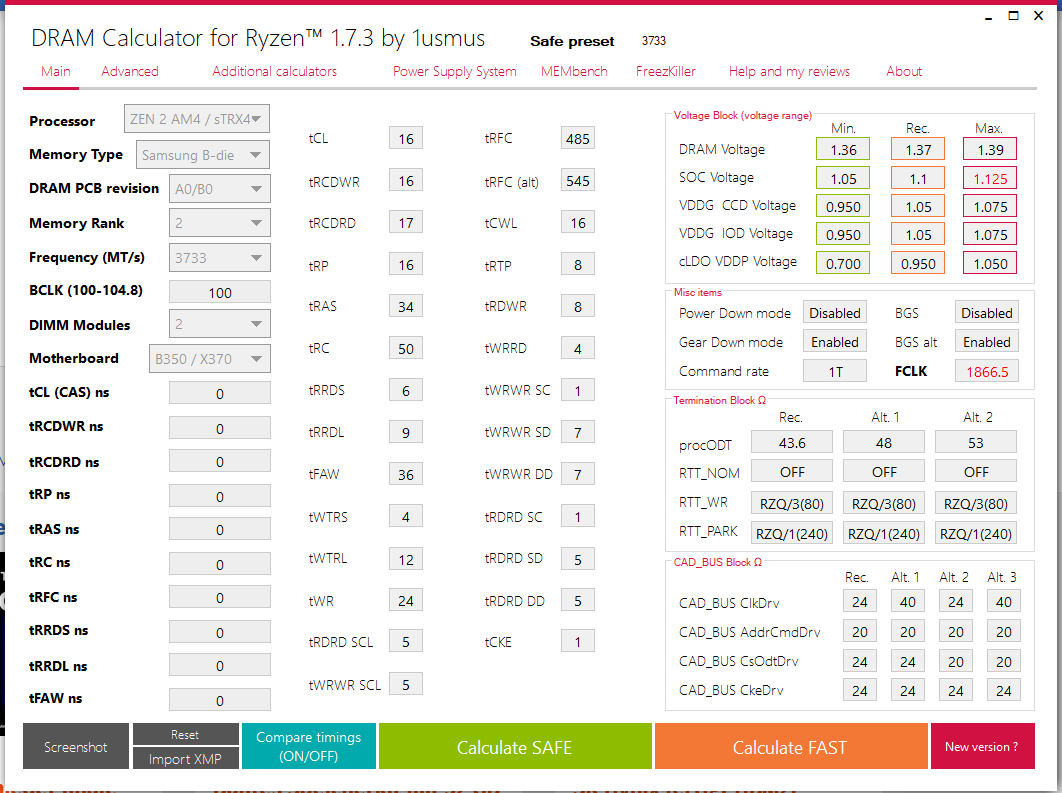This screenshot has width=1062, height=793.
Task: Switch to the MEMbench tab
Action: point(574,71)
